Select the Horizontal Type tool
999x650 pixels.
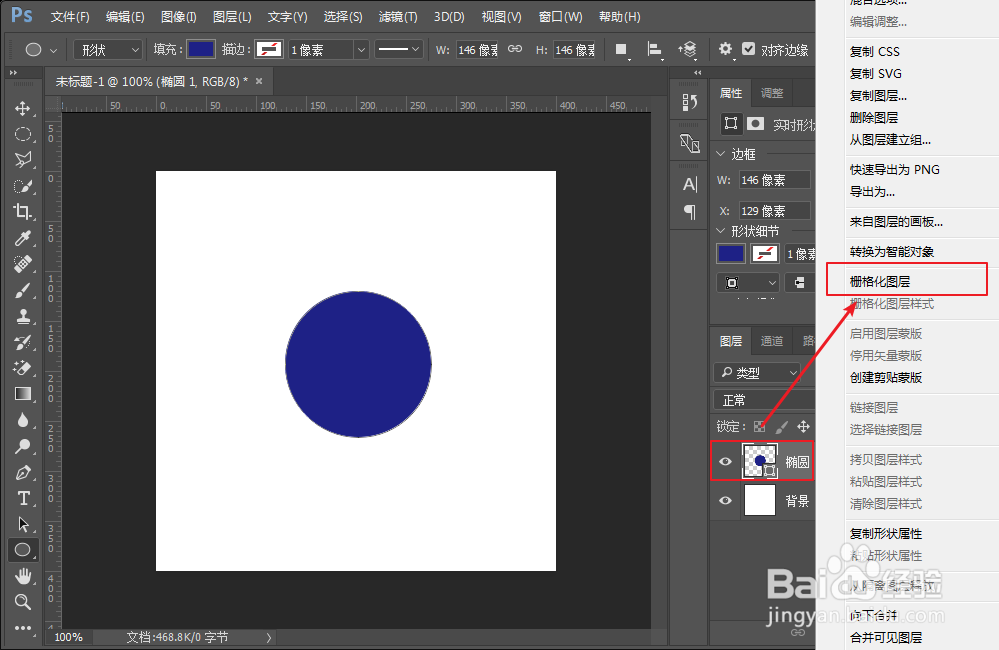[23, 498]
